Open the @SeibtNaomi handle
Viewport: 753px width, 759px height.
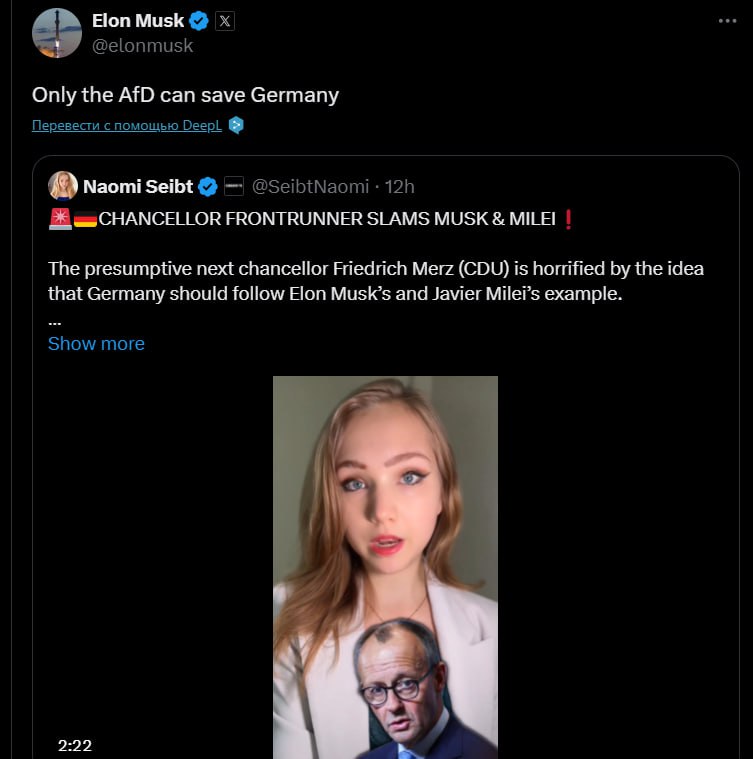(309, 186)
